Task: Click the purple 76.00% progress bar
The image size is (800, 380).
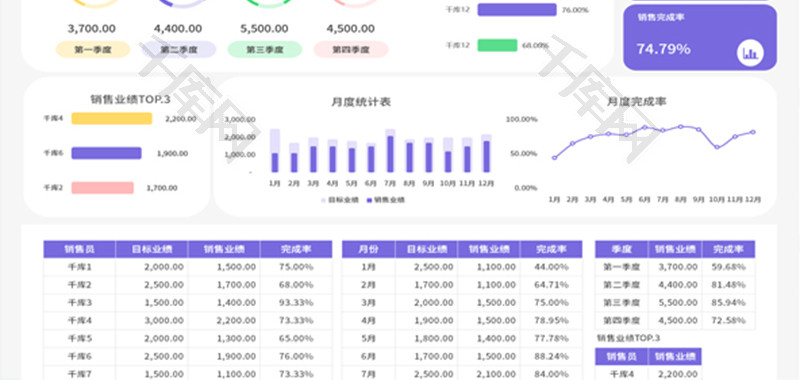Action: tap(517, 10)
